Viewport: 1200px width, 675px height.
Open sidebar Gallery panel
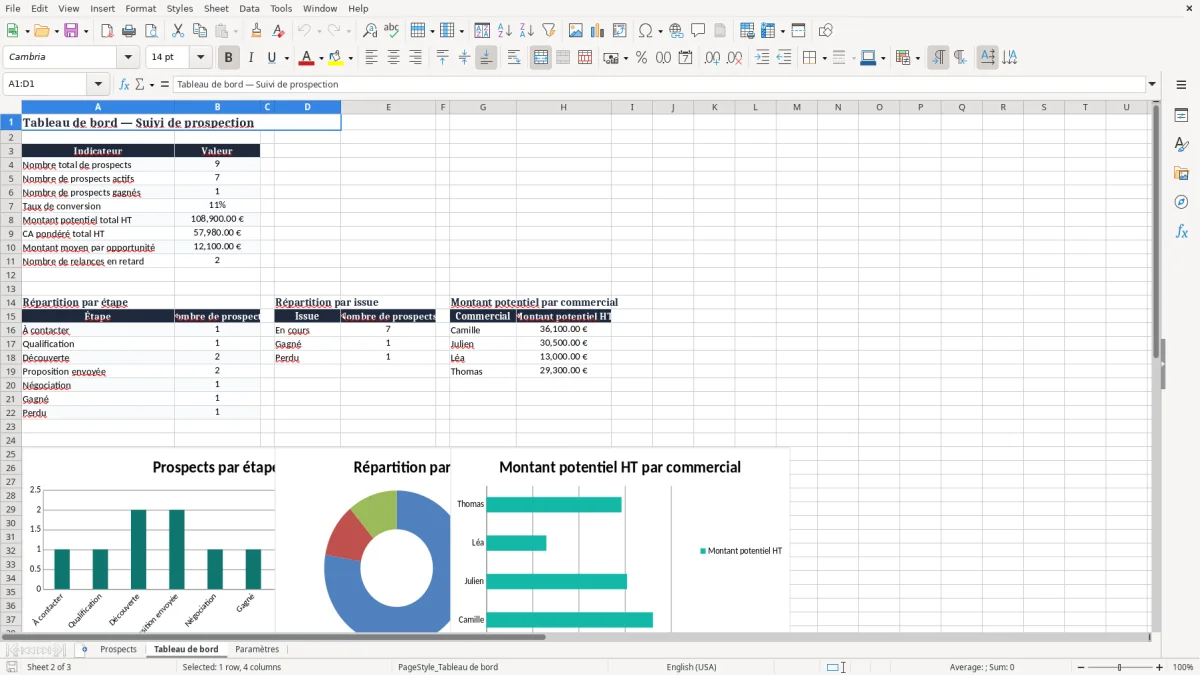pos(1181,174)
